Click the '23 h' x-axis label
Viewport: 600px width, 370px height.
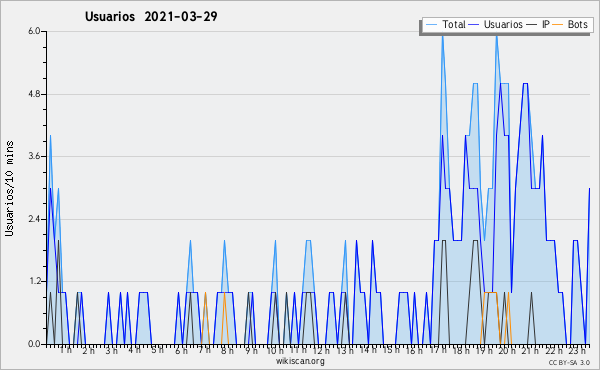coord(577,350)
